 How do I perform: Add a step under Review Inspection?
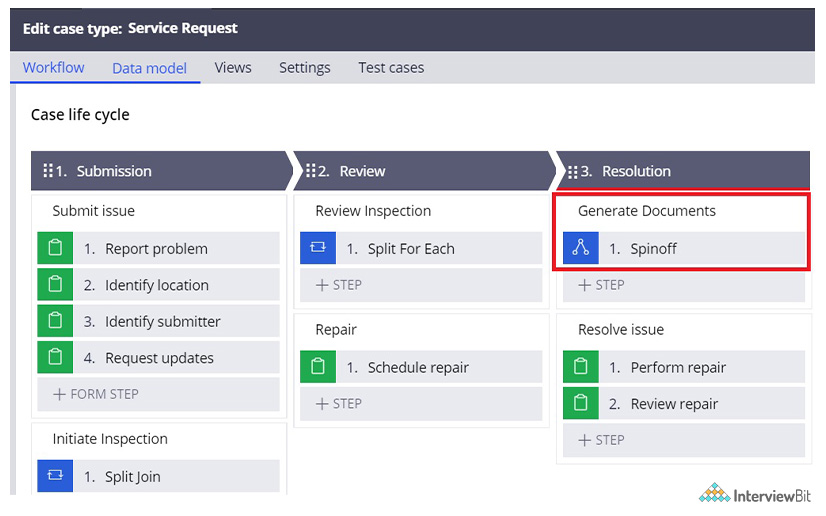pyautogui.click(x=421, y=285)
